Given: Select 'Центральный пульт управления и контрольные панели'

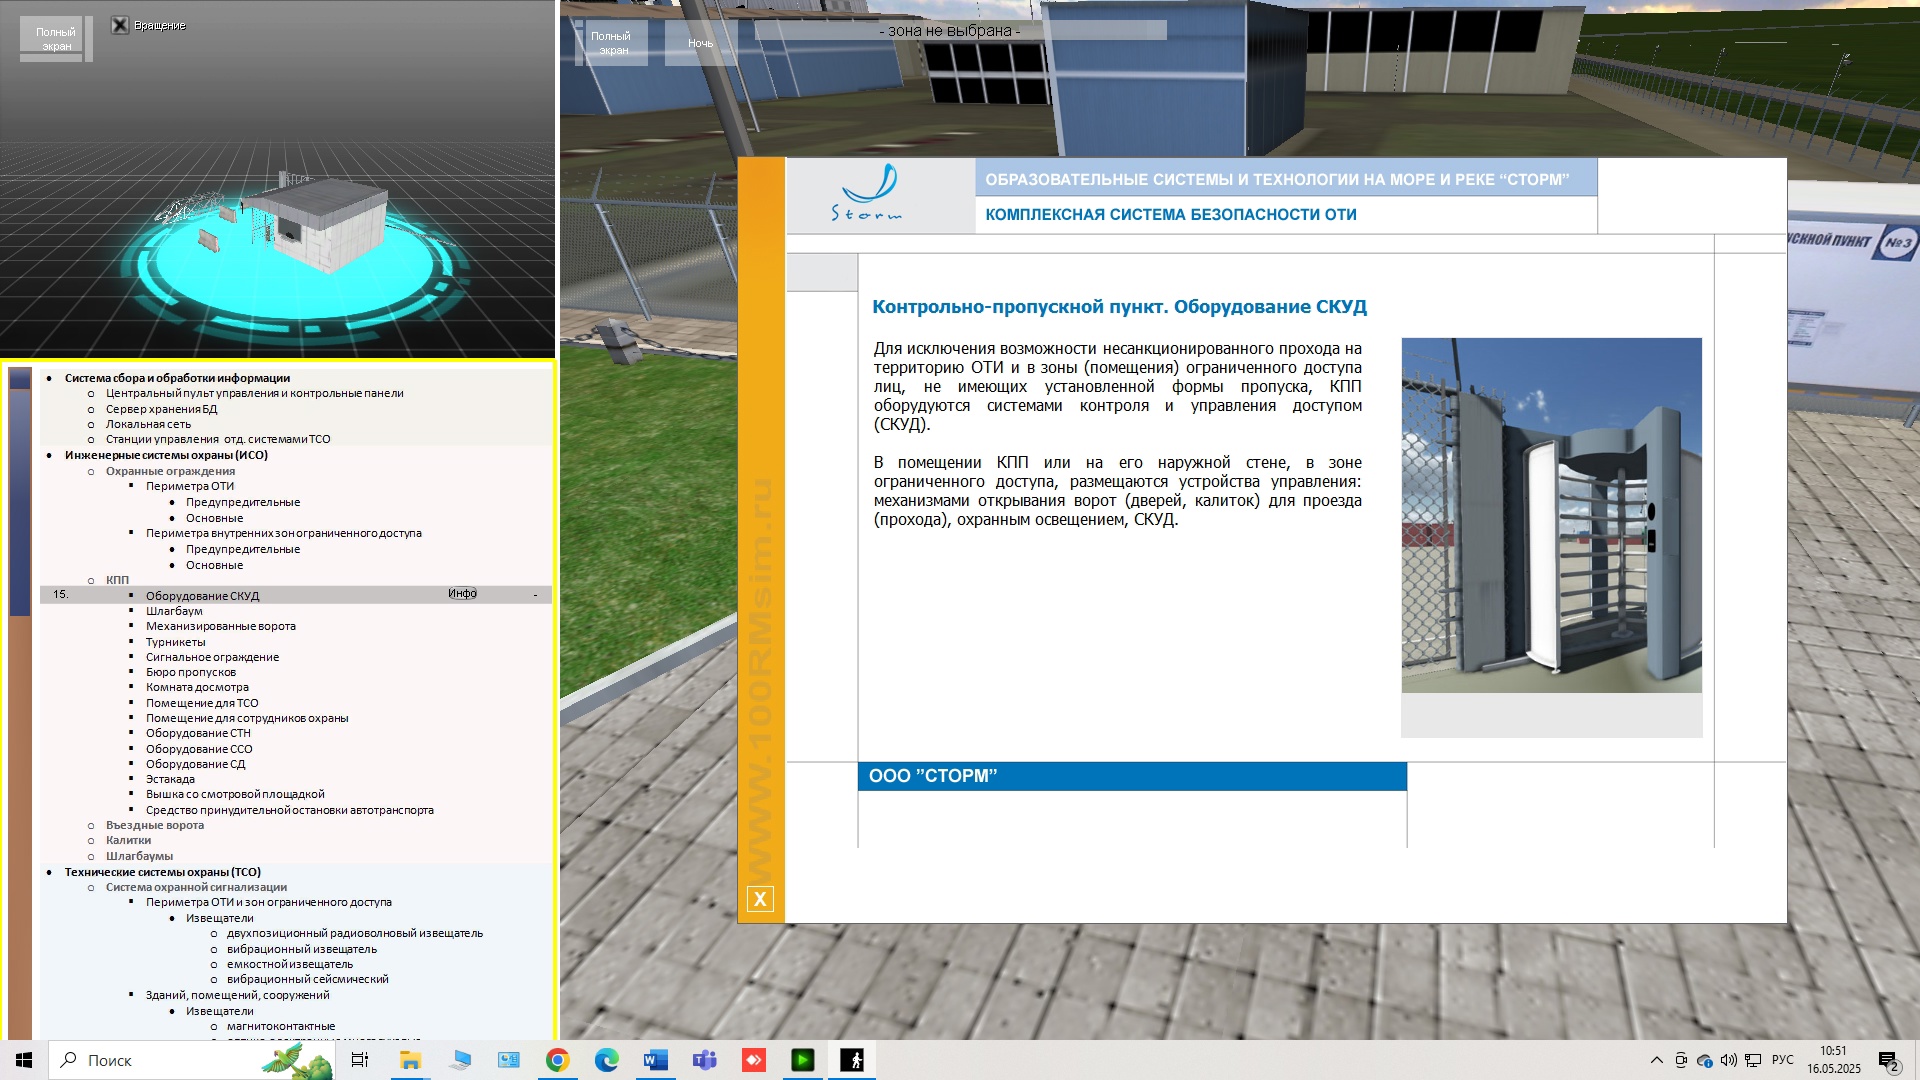Looking at the screenshot, I should pyautogui.click(x=255, y=393).
